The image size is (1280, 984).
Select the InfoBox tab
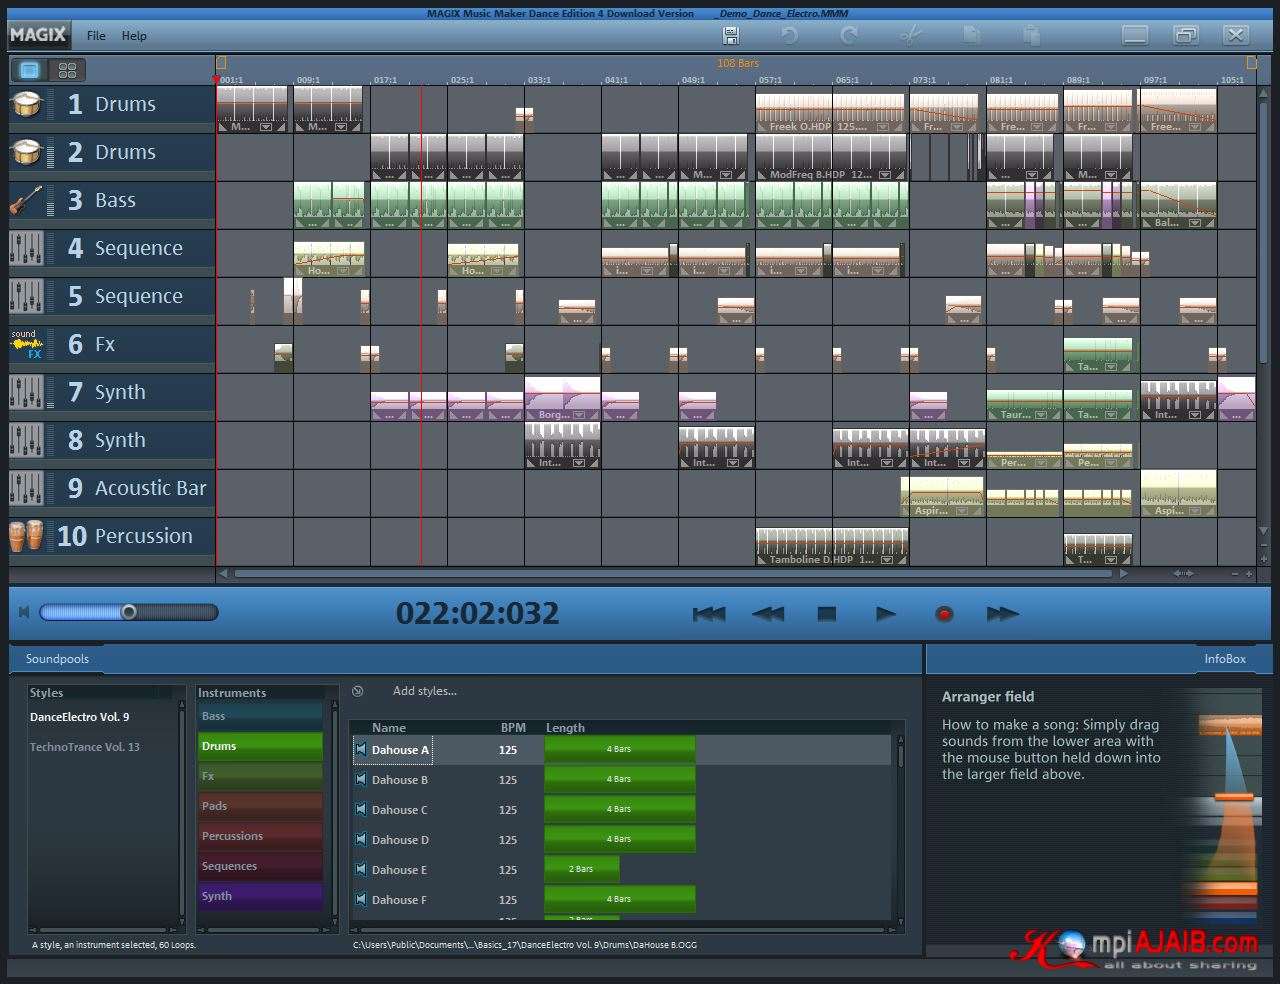coord(1225,659)
